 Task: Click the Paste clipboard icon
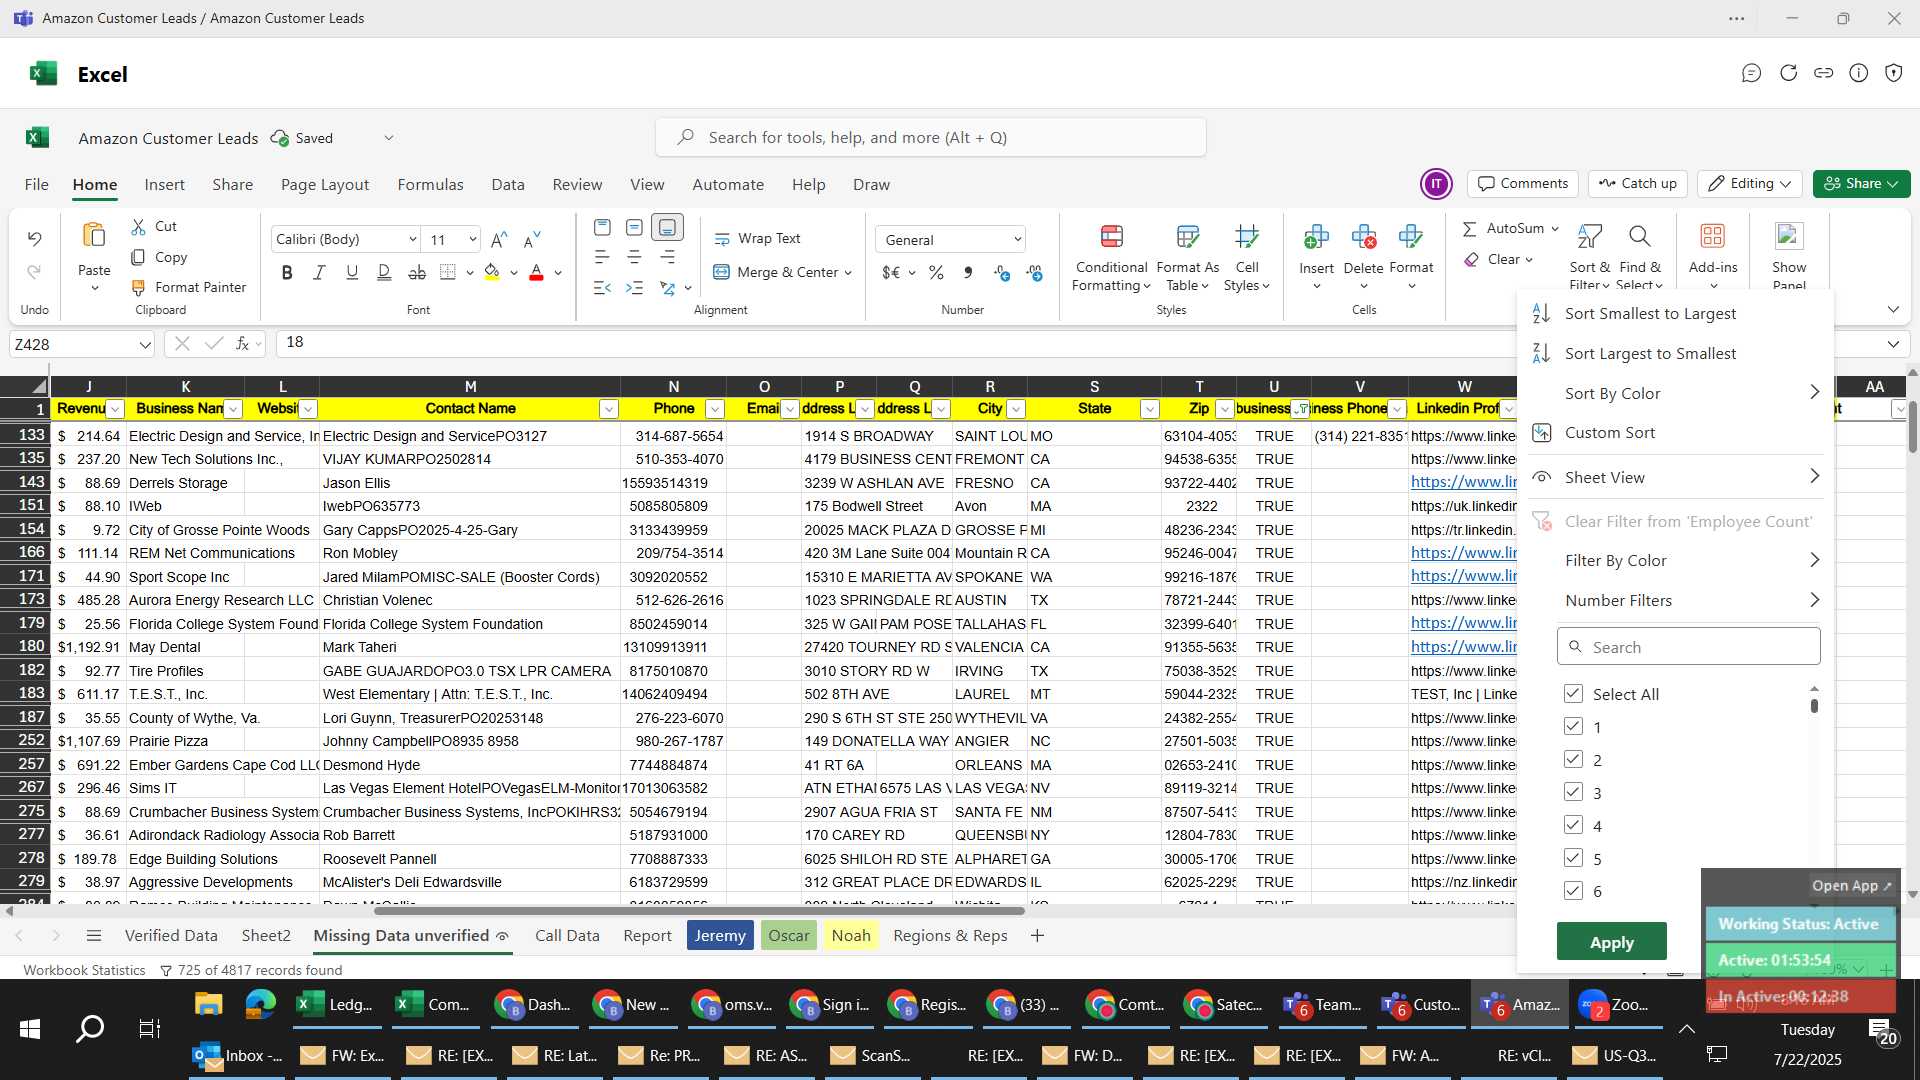pos(94,235)
